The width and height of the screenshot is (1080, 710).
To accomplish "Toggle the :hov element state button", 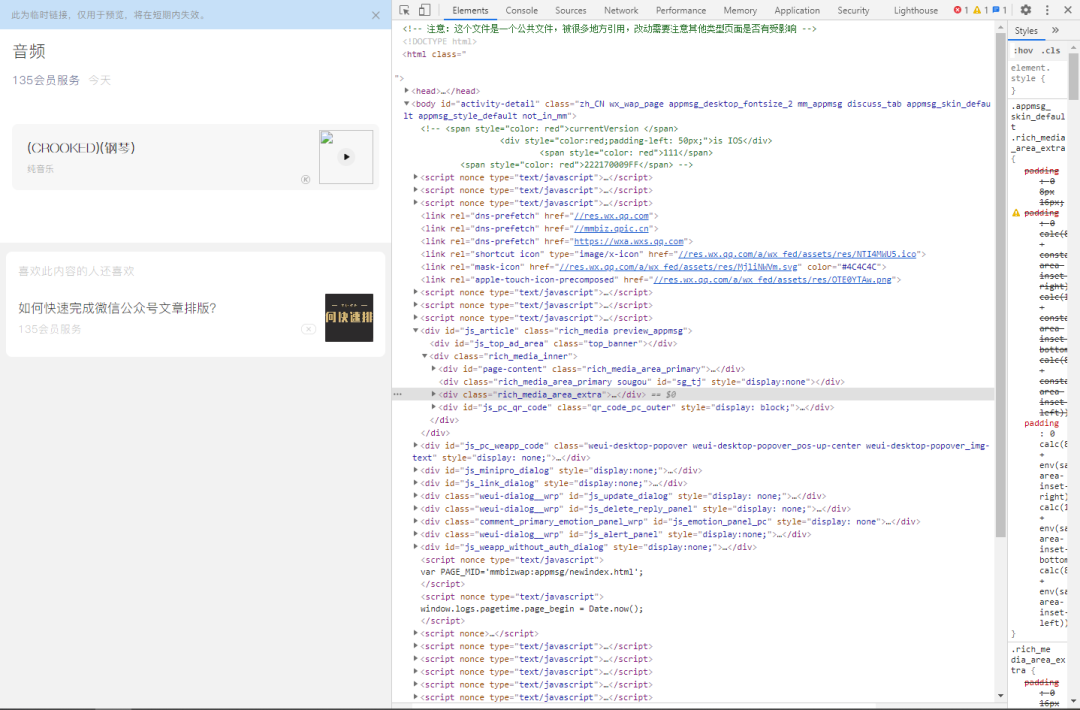I will (1023, 50).
